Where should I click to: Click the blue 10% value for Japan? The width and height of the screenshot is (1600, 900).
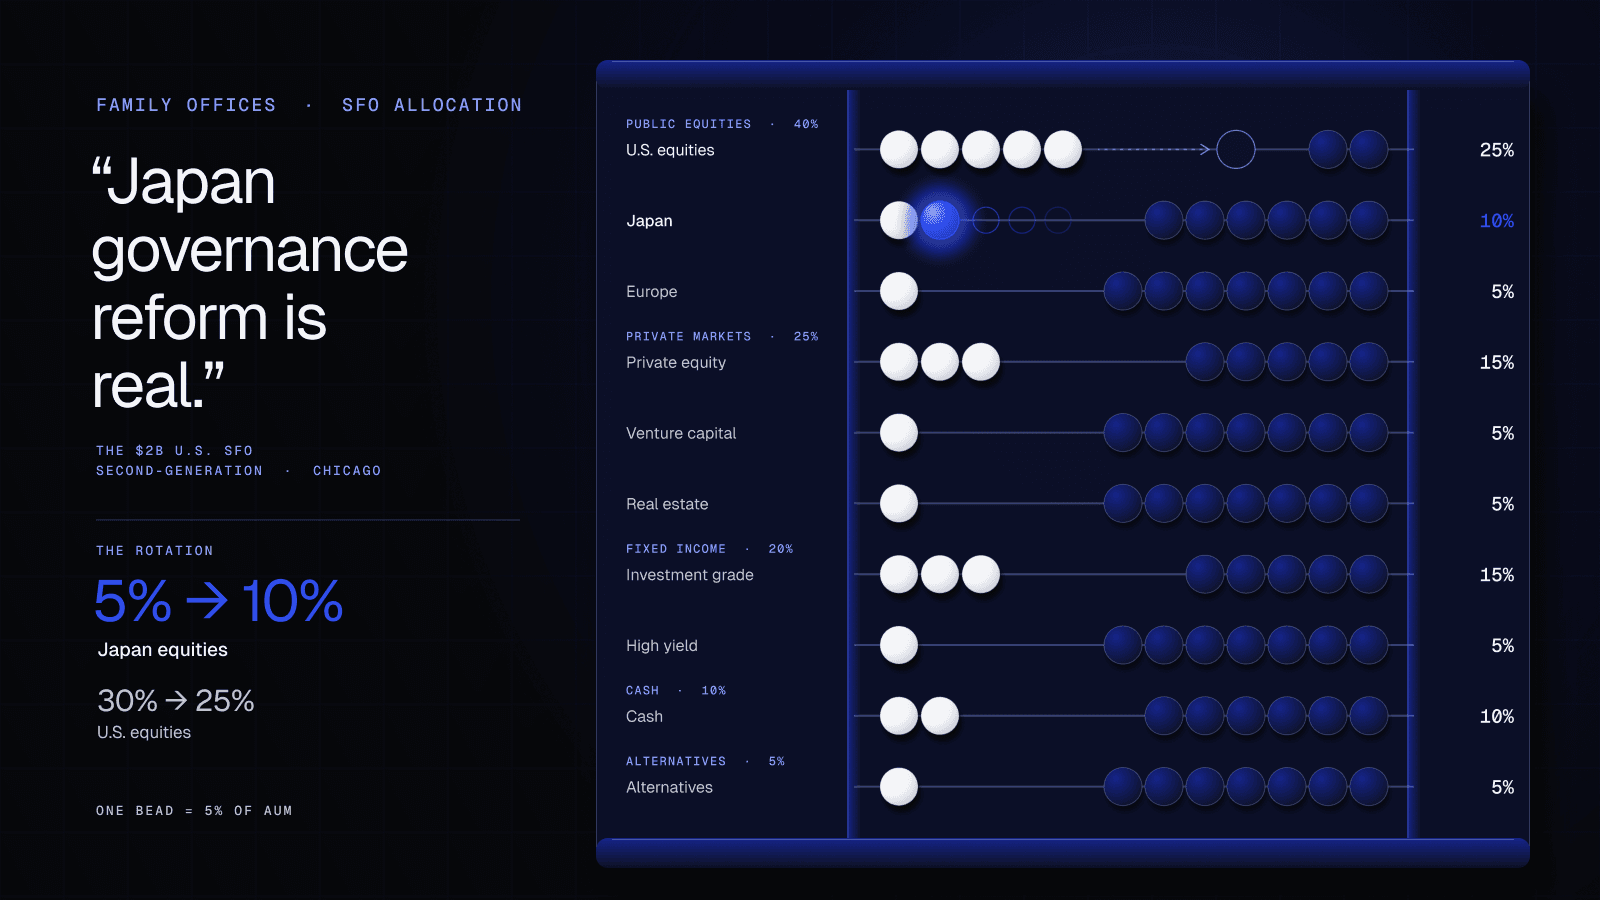click(x=1497, y=221)
